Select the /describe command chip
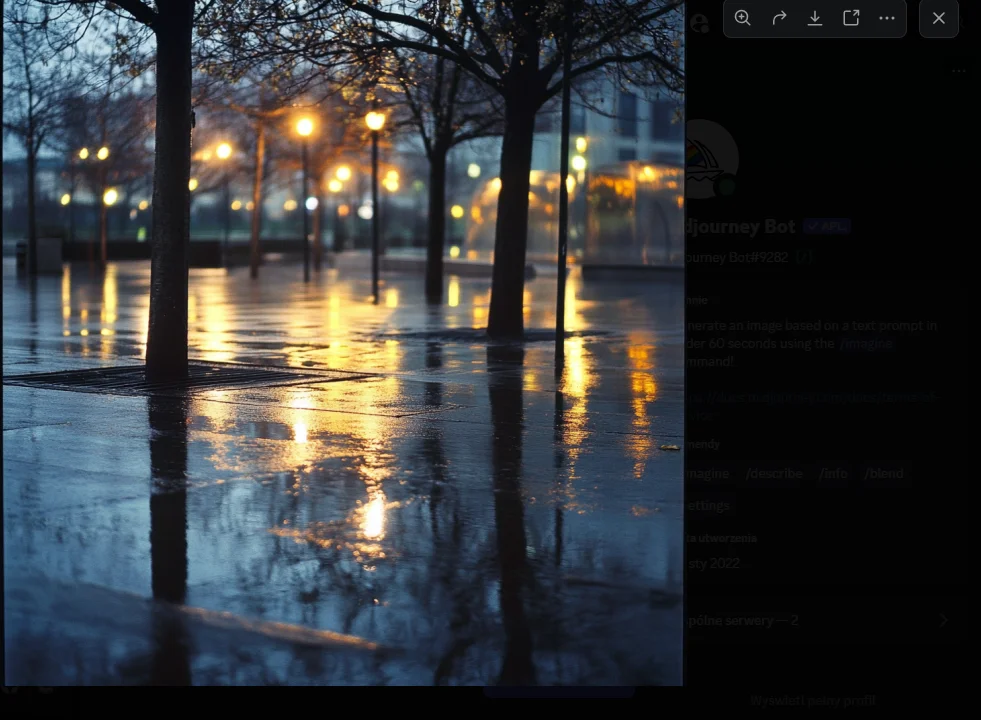 click(x=774, y=474)
